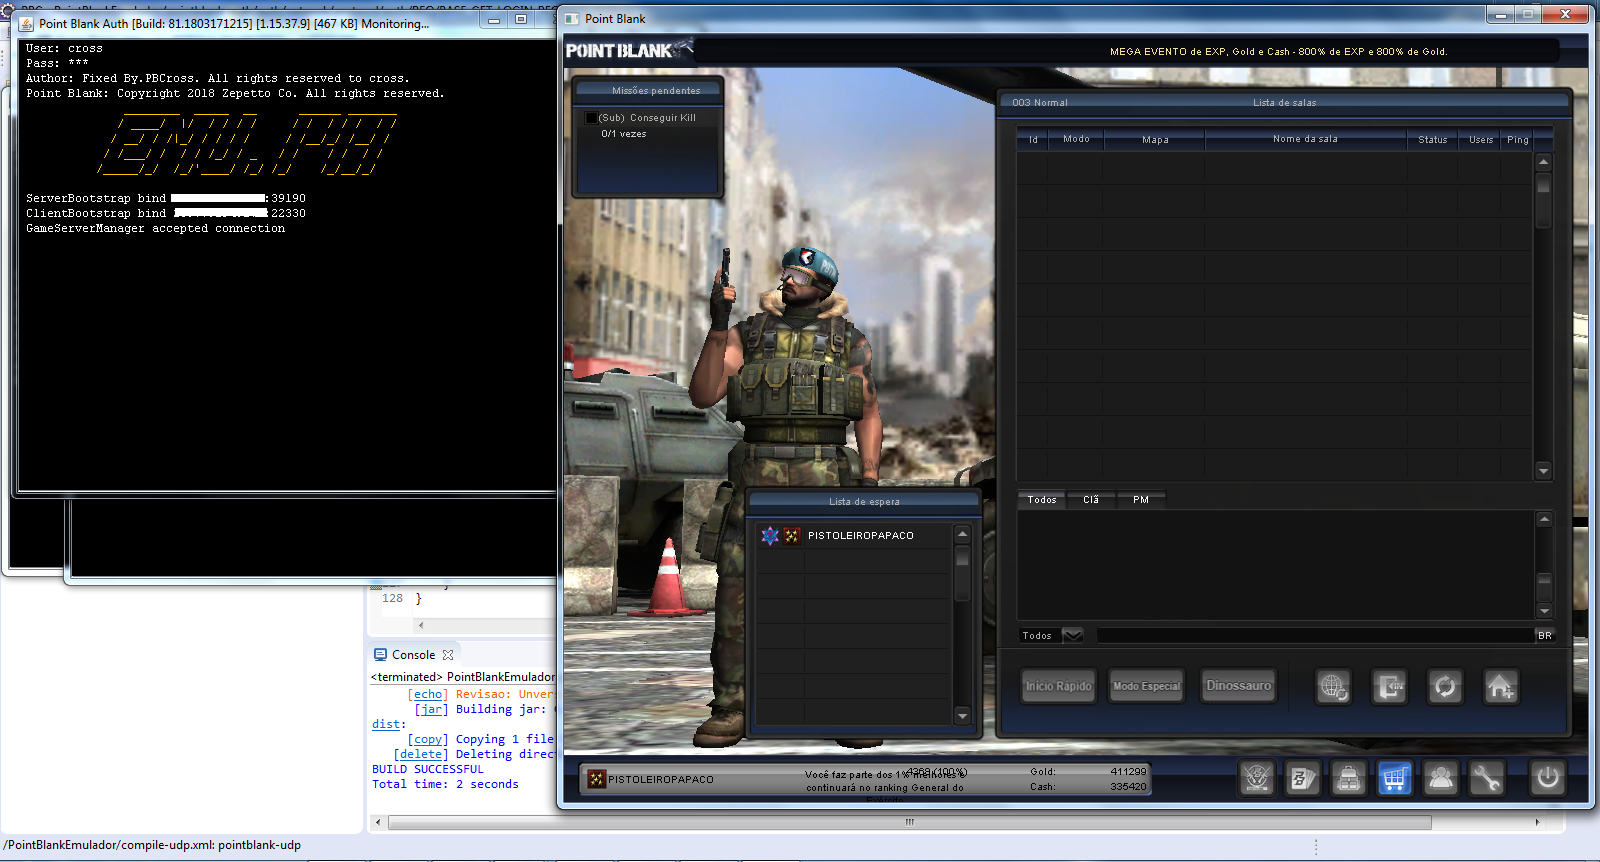The image size is (1600, 862).
Task: Open the server/channel change globe icon
Action: 1333,686
